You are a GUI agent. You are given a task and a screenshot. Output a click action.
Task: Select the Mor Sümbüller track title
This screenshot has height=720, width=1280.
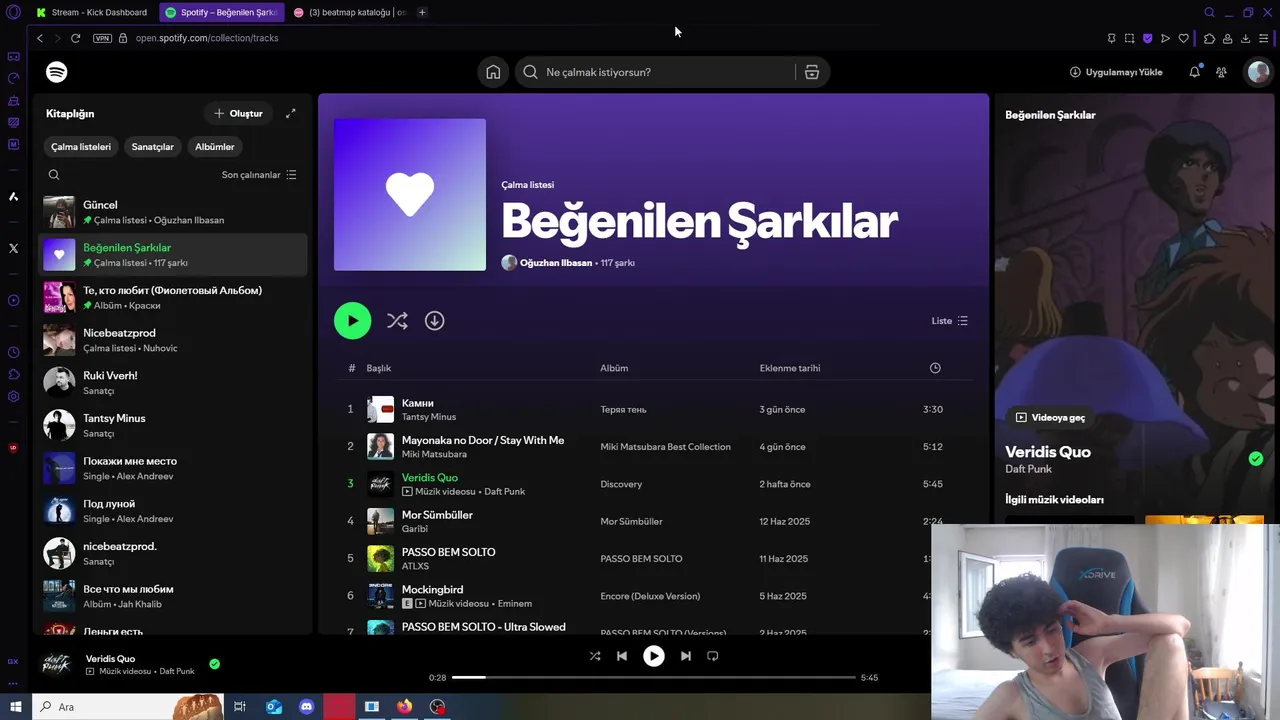(x=437, y=515)
